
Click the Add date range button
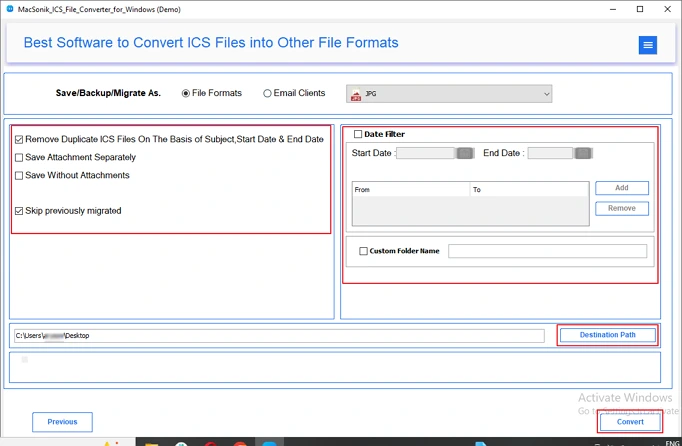622,188
